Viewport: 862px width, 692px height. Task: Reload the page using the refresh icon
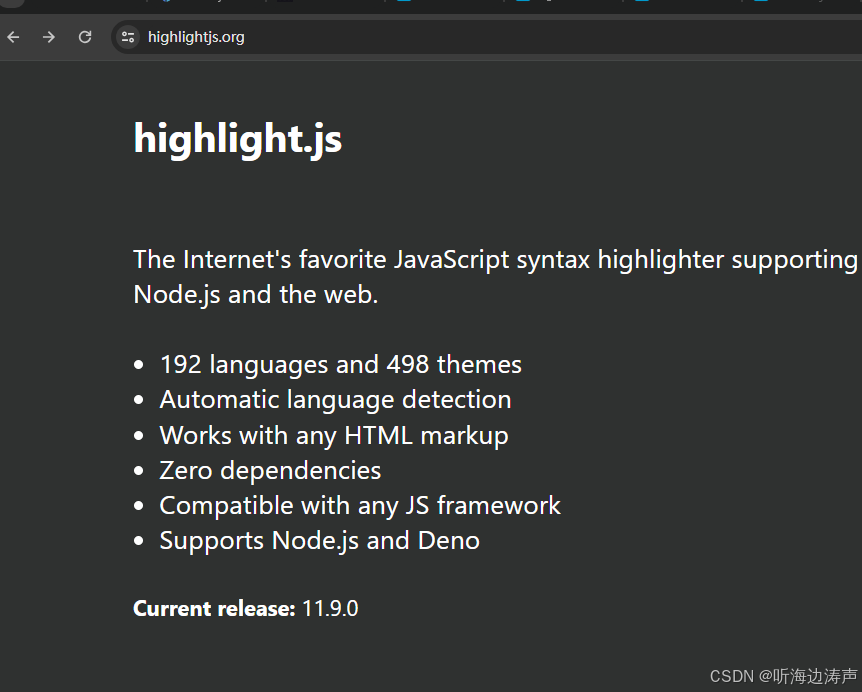[x=84, y=37]
